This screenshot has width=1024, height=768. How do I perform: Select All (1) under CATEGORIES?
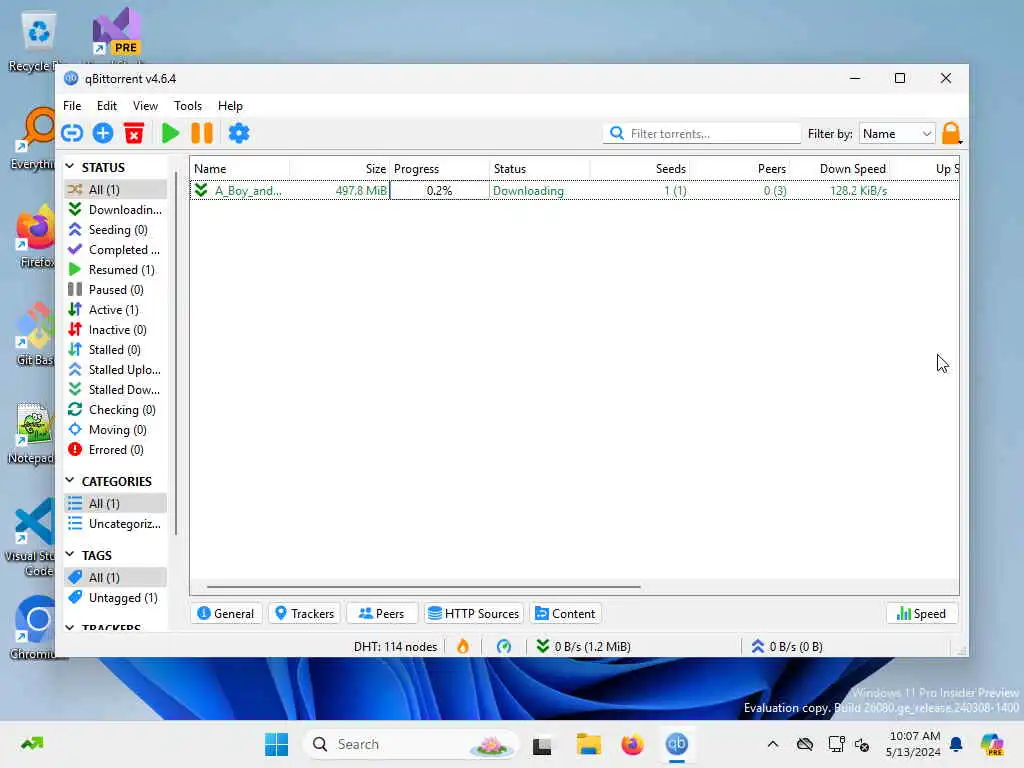tap(115, 504)
